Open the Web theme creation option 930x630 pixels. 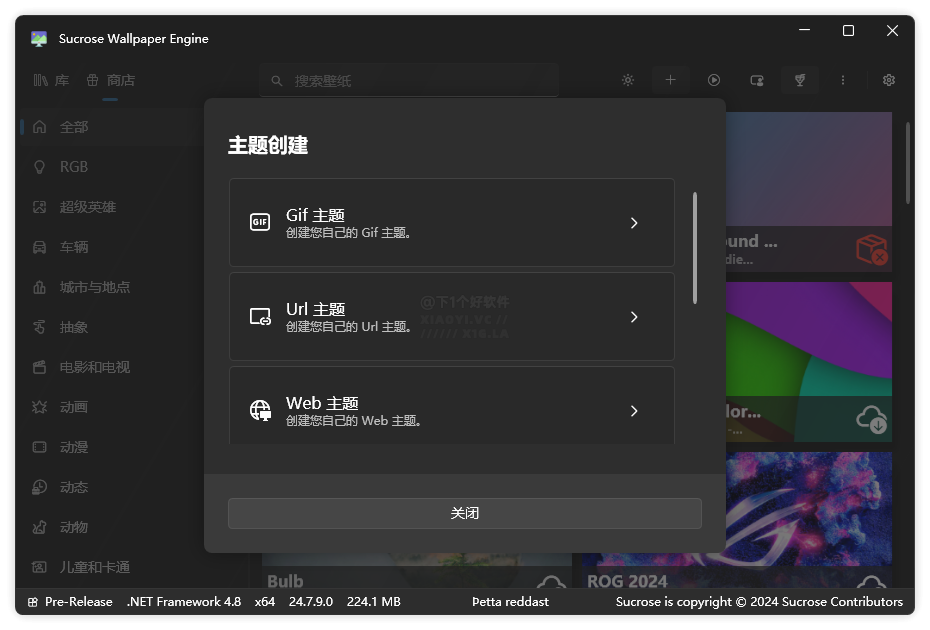tap(451, 406)
